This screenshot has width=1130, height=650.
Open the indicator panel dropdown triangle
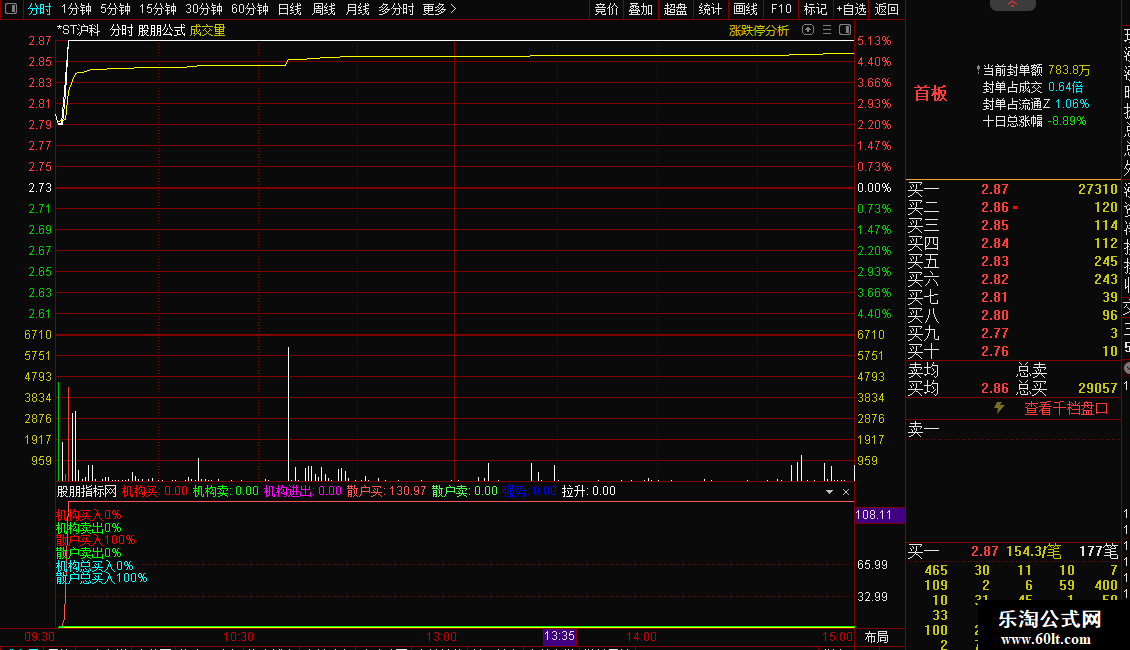point(829,491)
